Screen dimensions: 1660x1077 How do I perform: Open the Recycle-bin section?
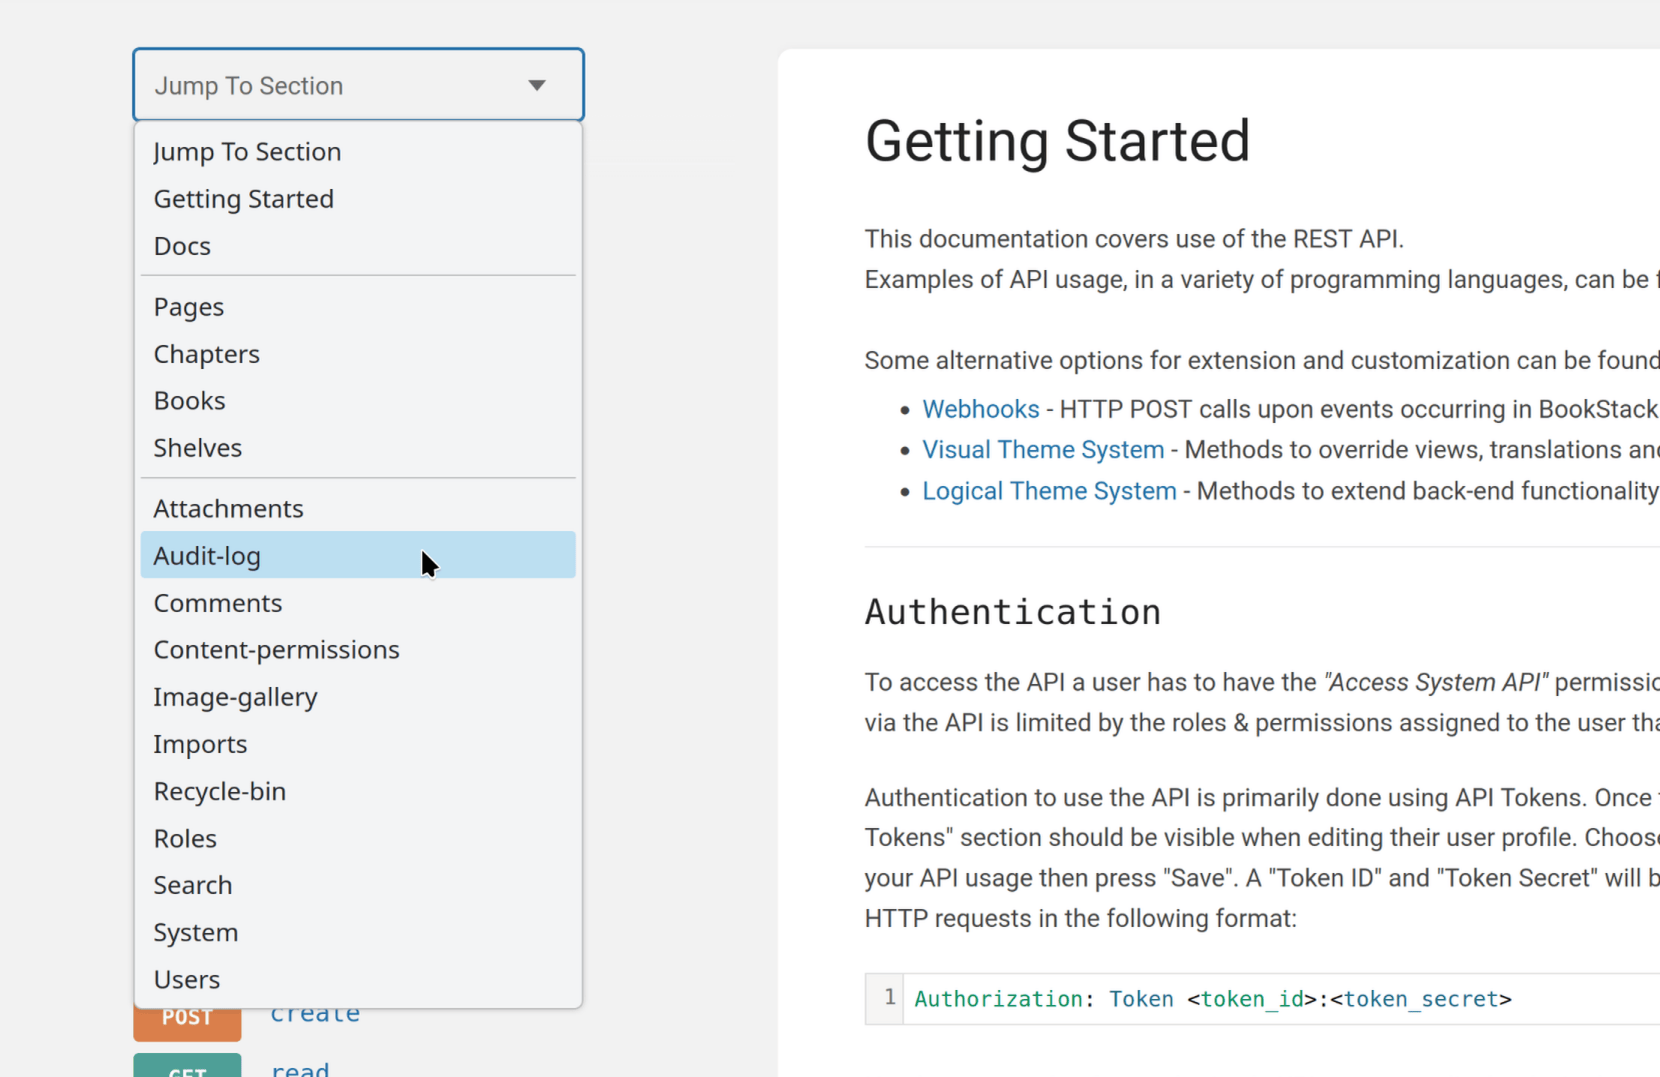(219, 790)
